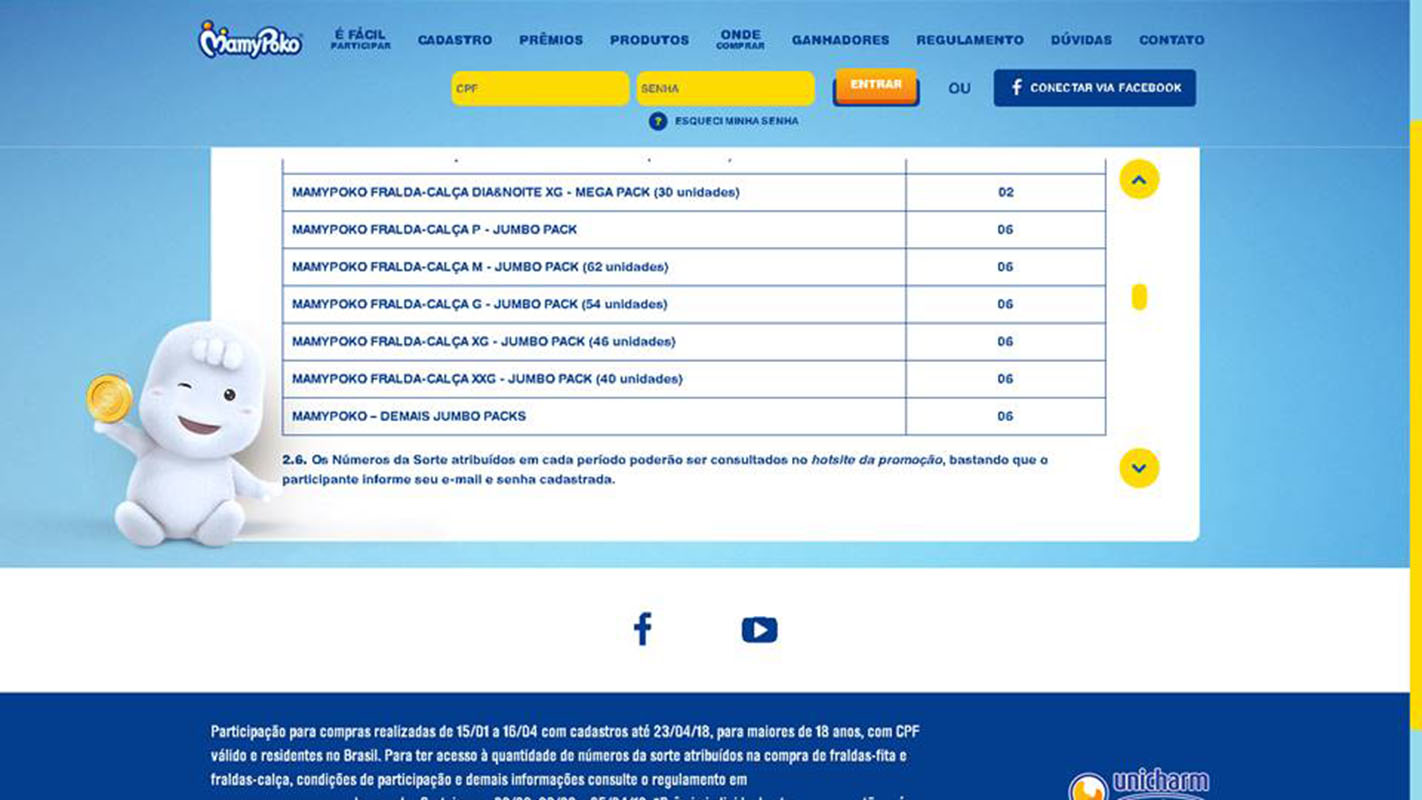Focus the CPF input field
Image resolution: width=1422 pixels, height=800 pixels.
(x=540, y=88)
